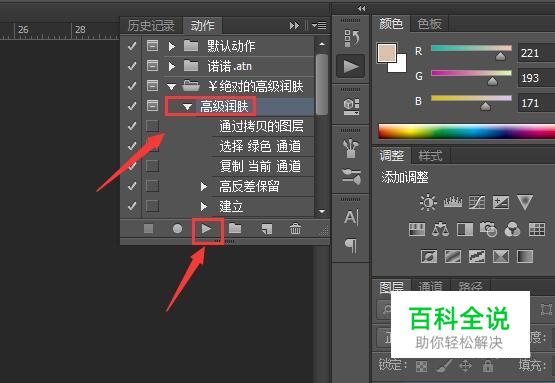Add a Levels adjustment
Viewport: 555px width, 383px height.
pyautogui.click(x=453, y=202)
